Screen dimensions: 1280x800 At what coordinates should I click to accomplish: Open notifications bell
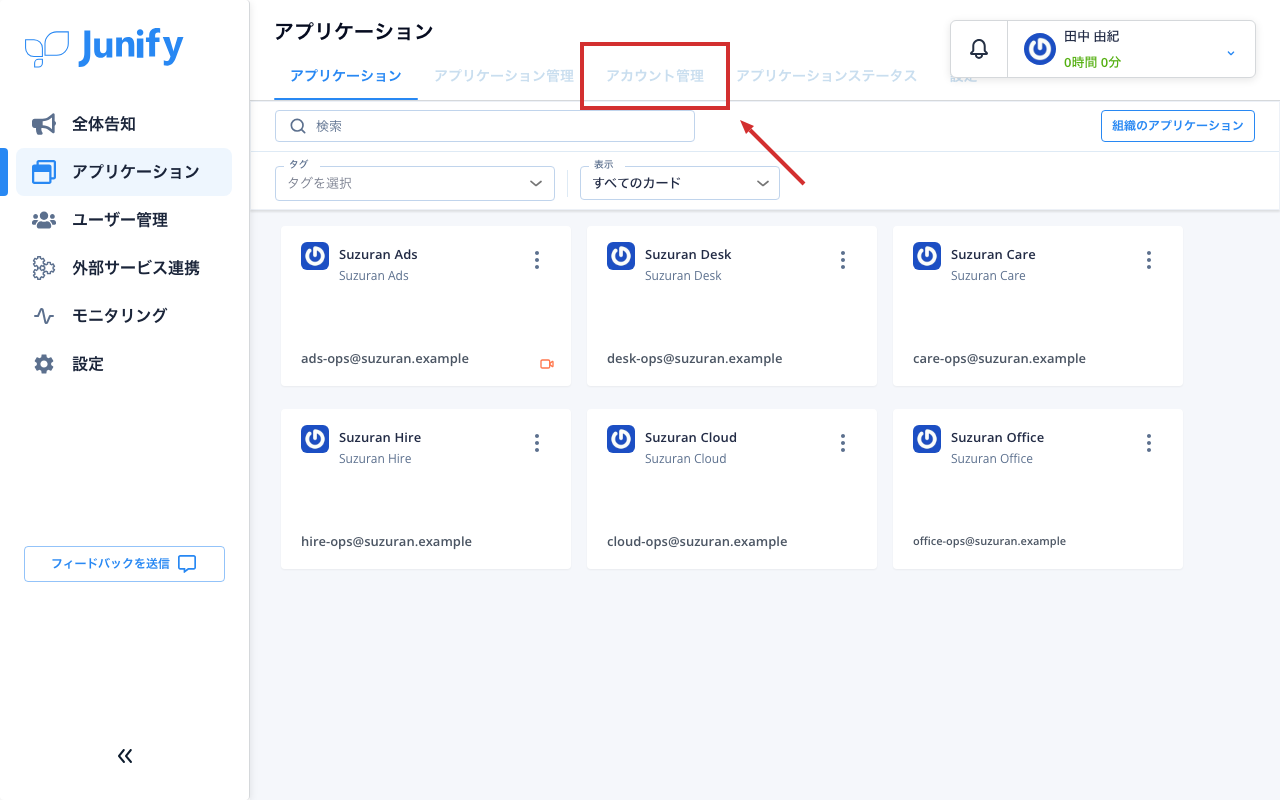pos(979,49)
